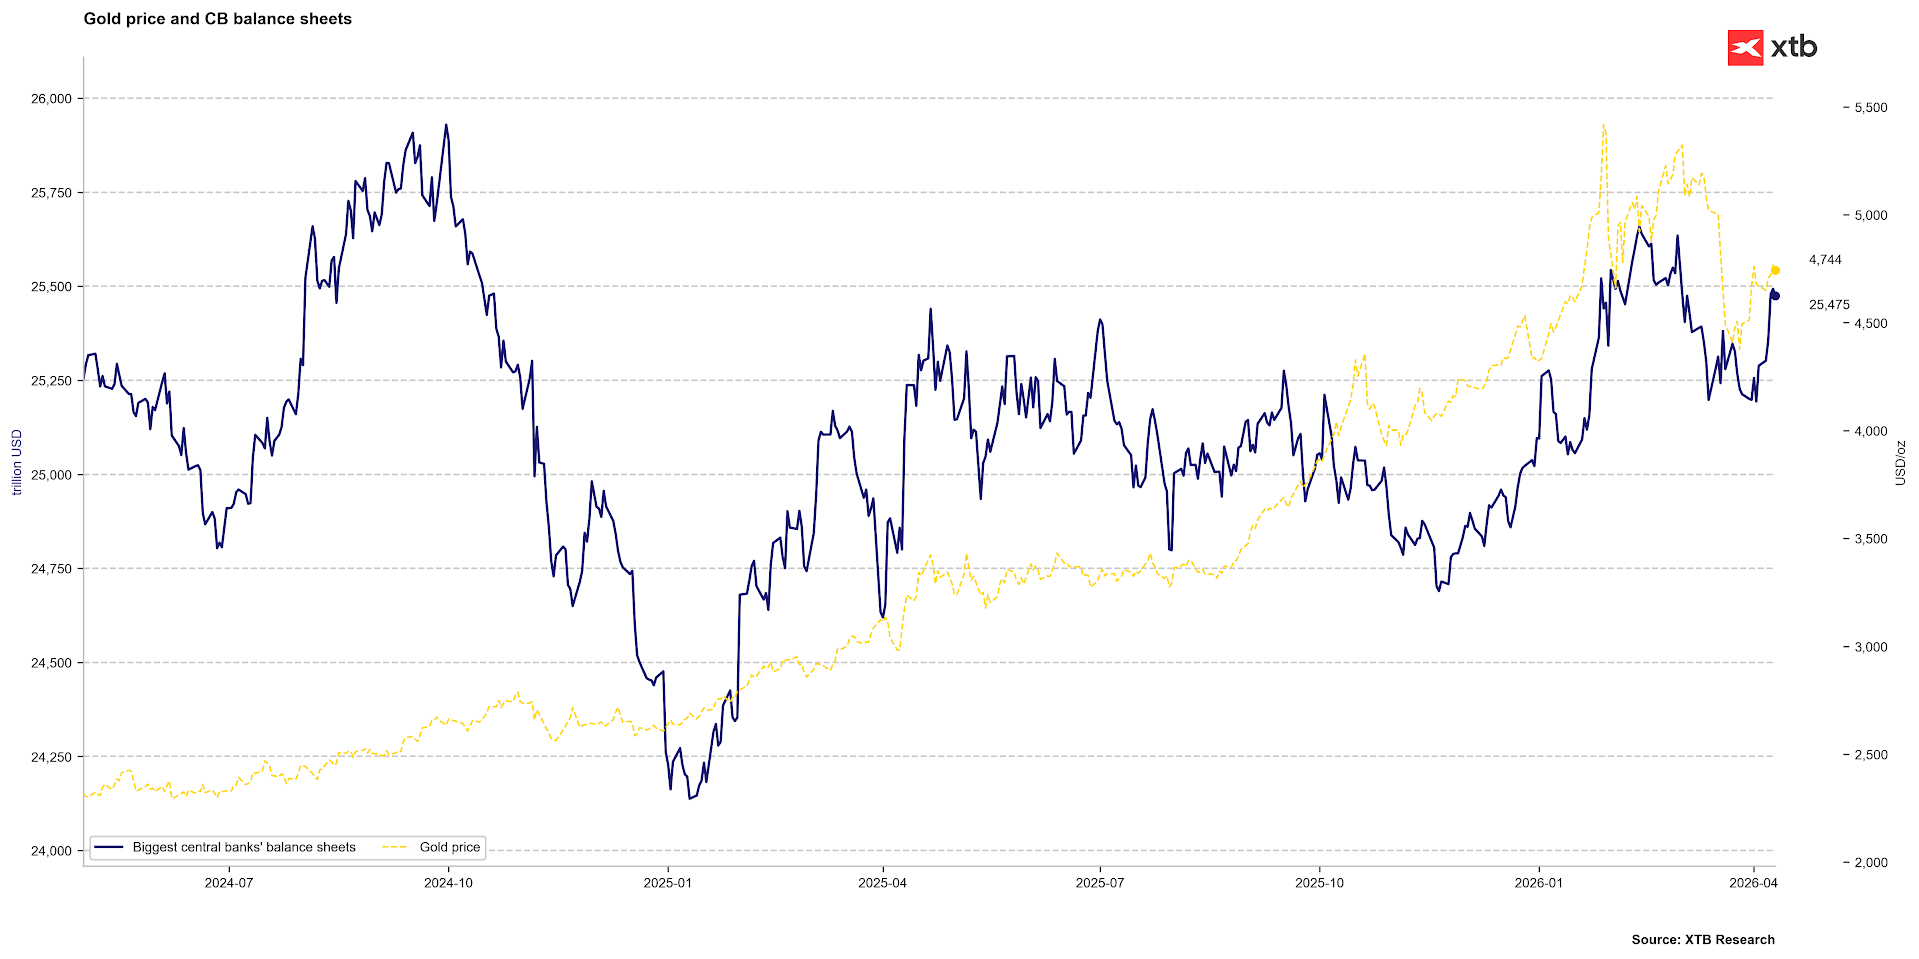Select the 2025-01 date tick label
This screenshot has height=959, width=1919.
[x=667, y=883]
